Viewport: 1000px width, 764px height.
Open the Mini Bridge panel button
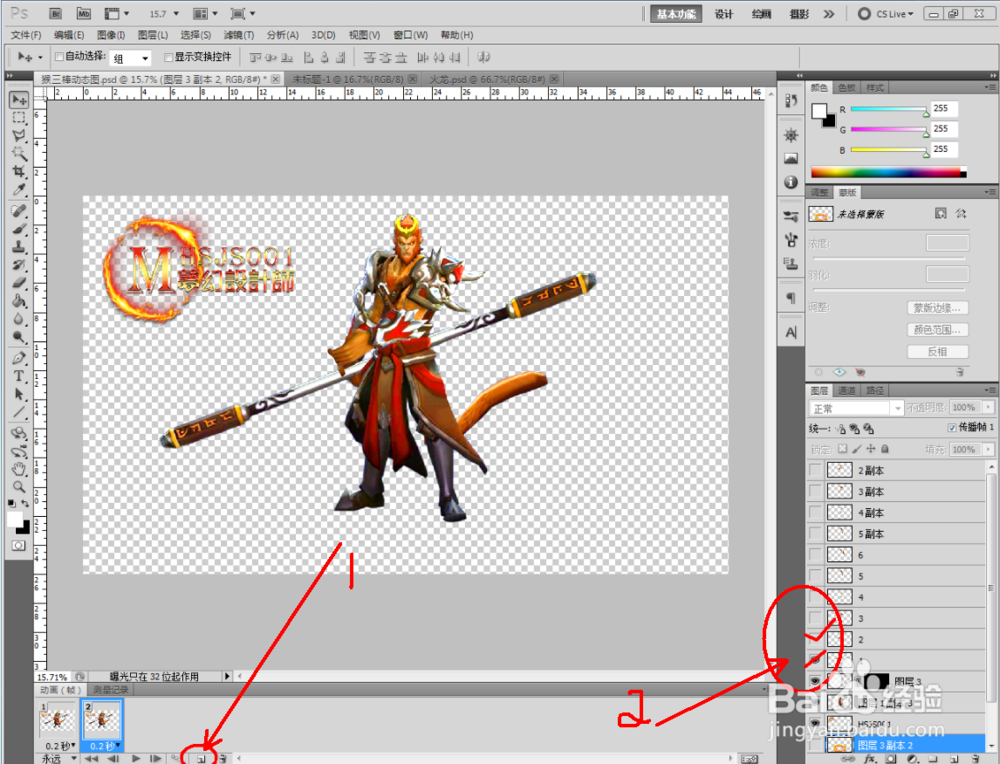pos(84,13)
